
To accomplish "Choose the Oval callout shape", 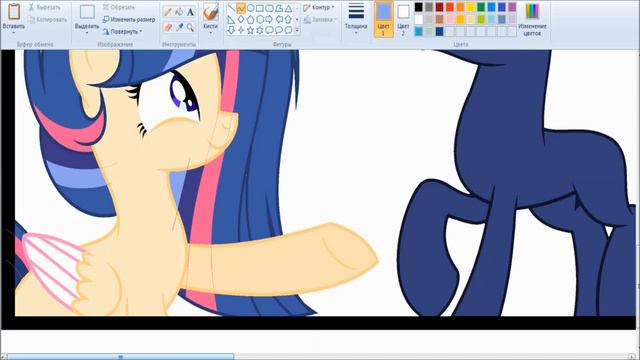I will tap(279, 30).
